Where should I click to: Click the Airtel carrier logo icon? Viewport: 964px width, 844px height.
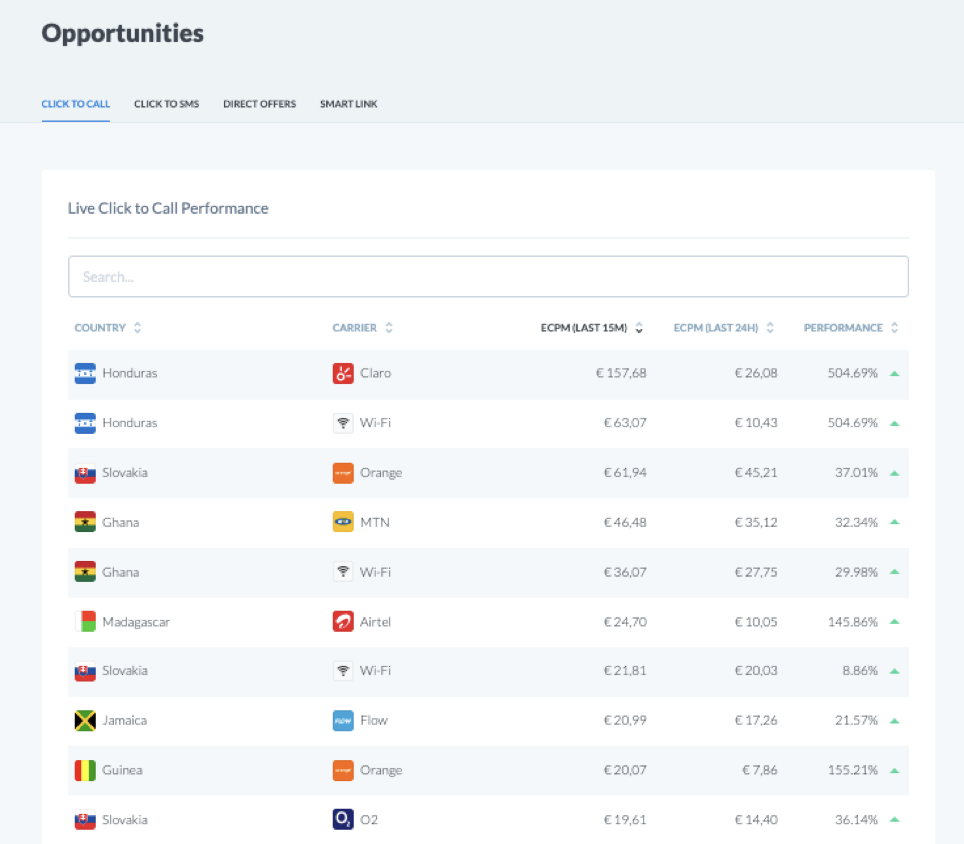click(343, 622)
